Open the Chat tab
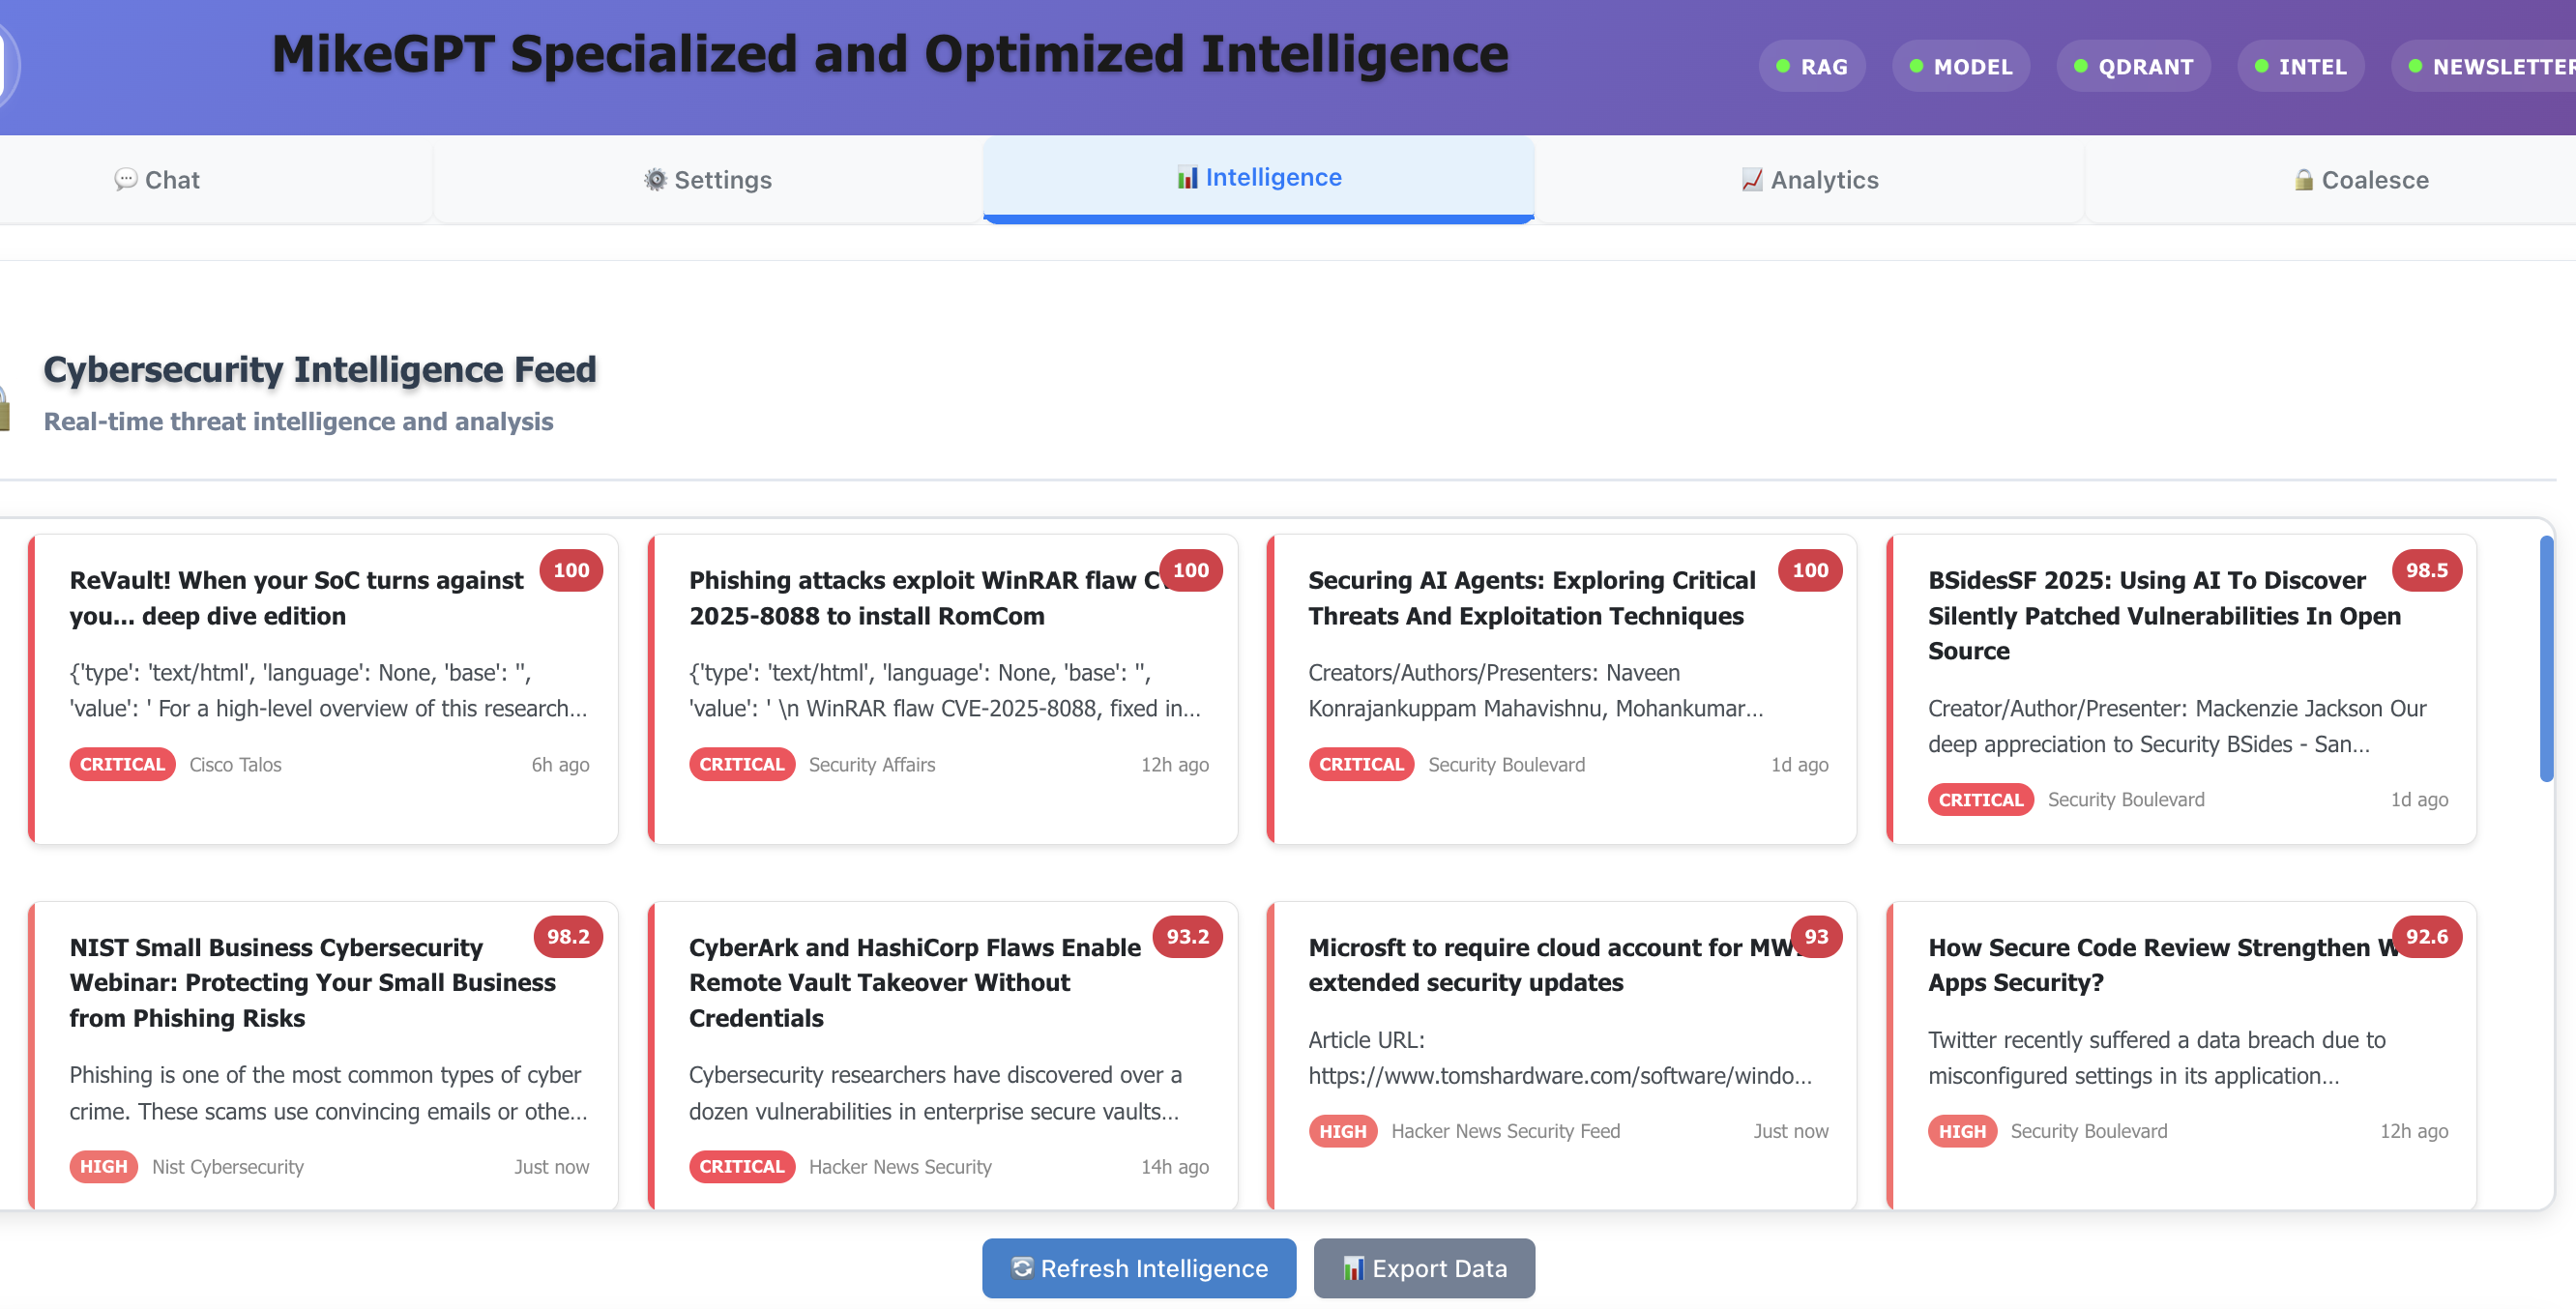 click(158, 180)
